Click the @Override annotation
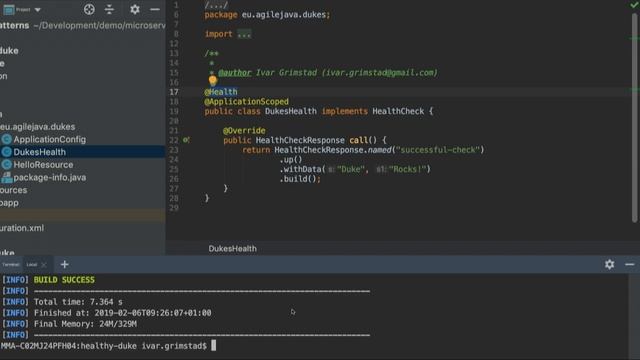The width and height of the screenshot is (640, 360). coord(244,131)
